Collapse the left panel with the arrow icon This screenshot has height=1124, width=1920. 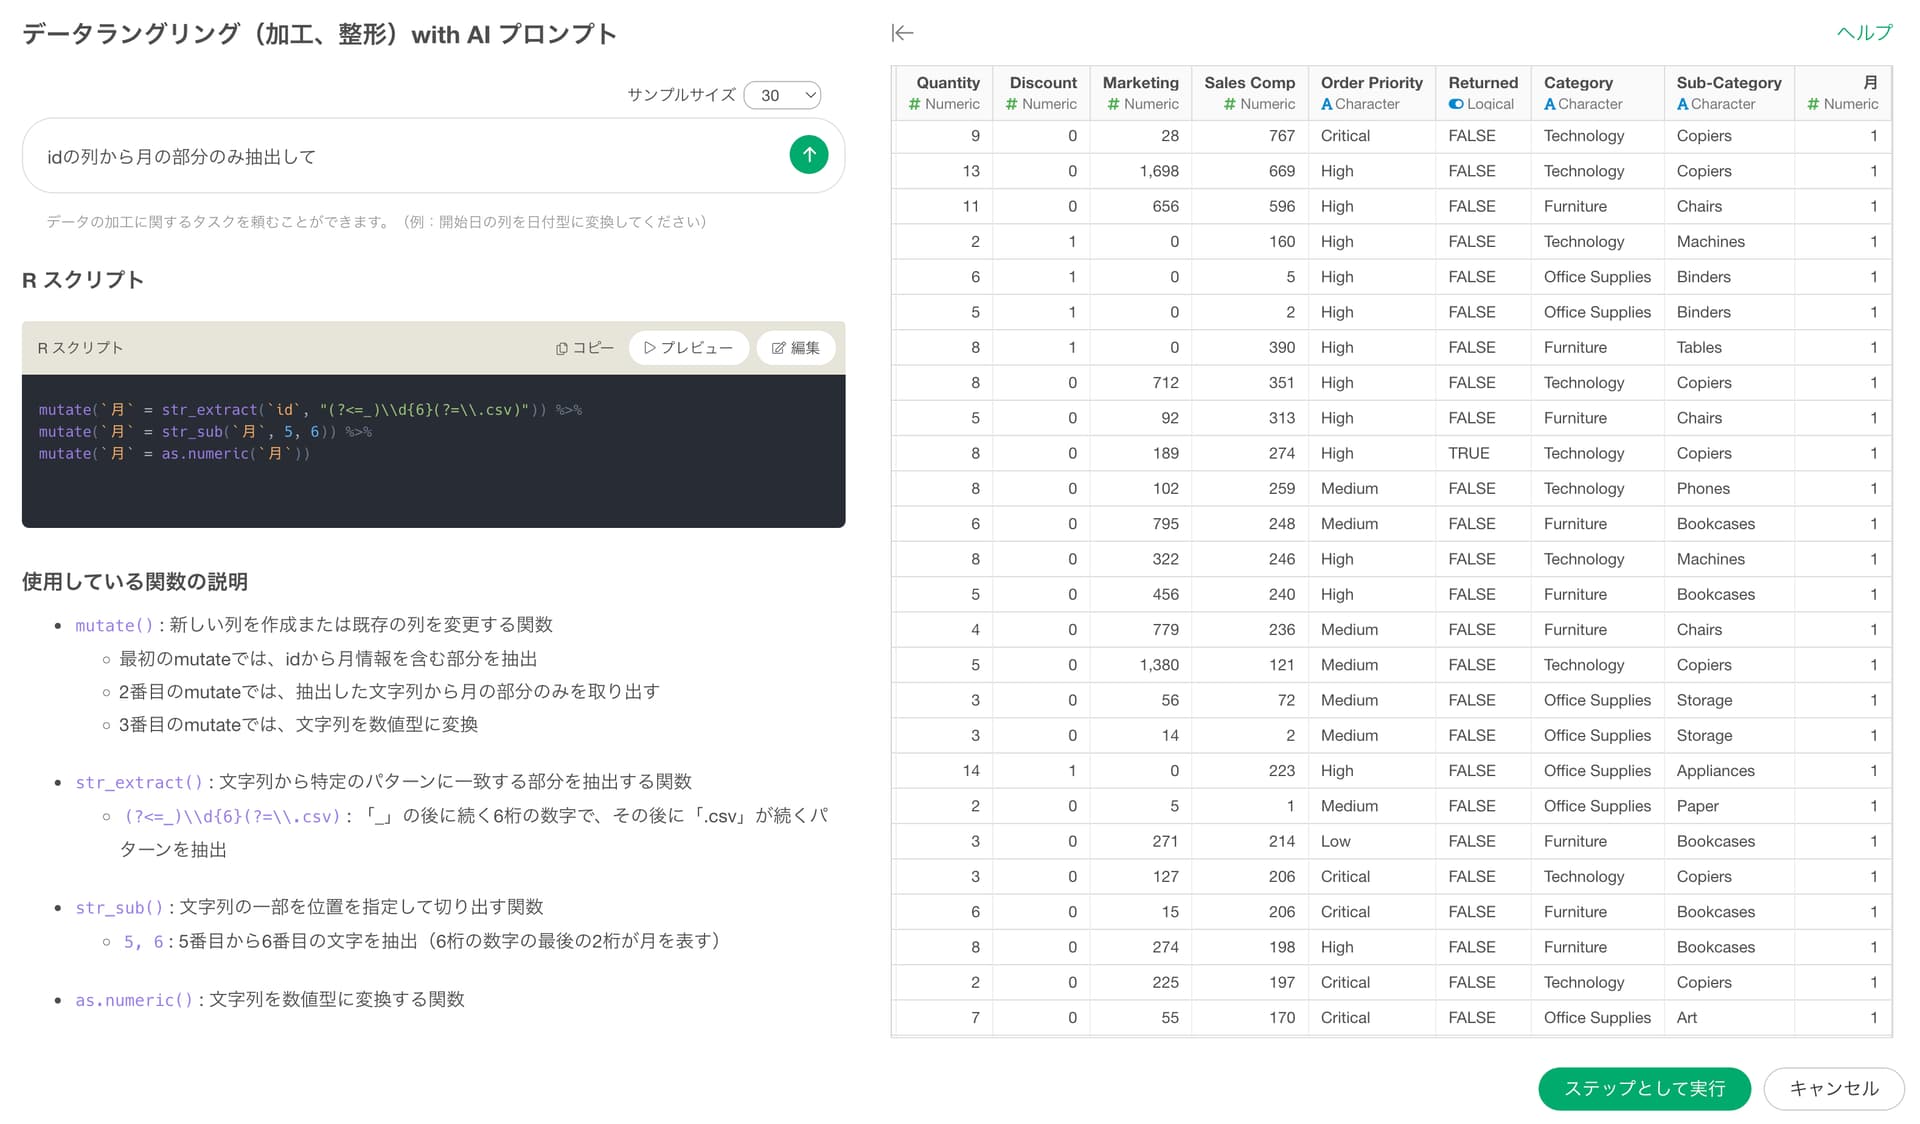tap(902, 33)
